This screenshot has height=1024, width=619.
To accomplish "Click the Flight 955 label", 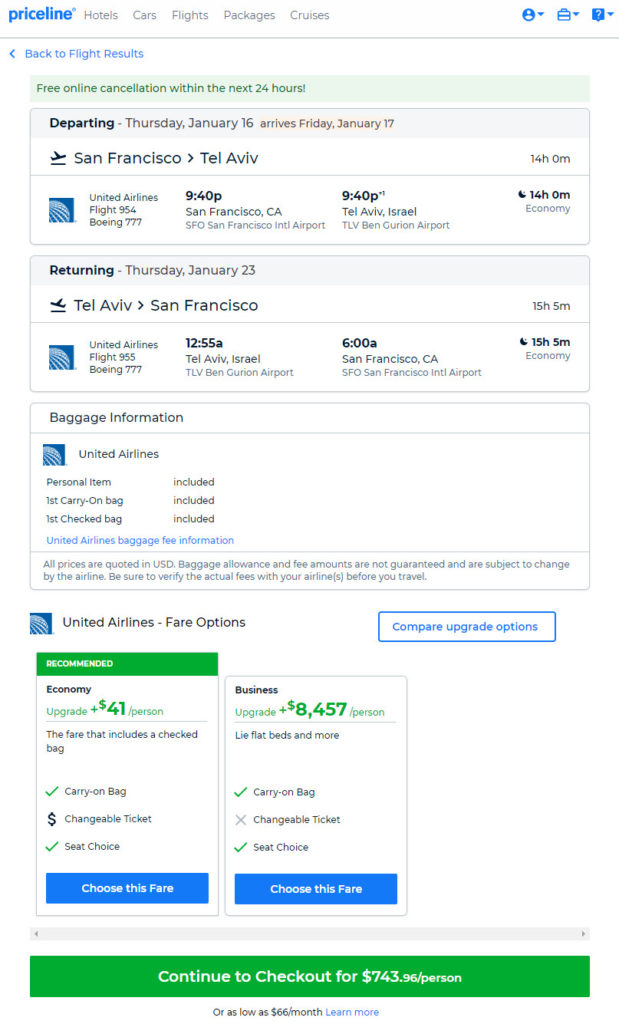I will [112, 357].
